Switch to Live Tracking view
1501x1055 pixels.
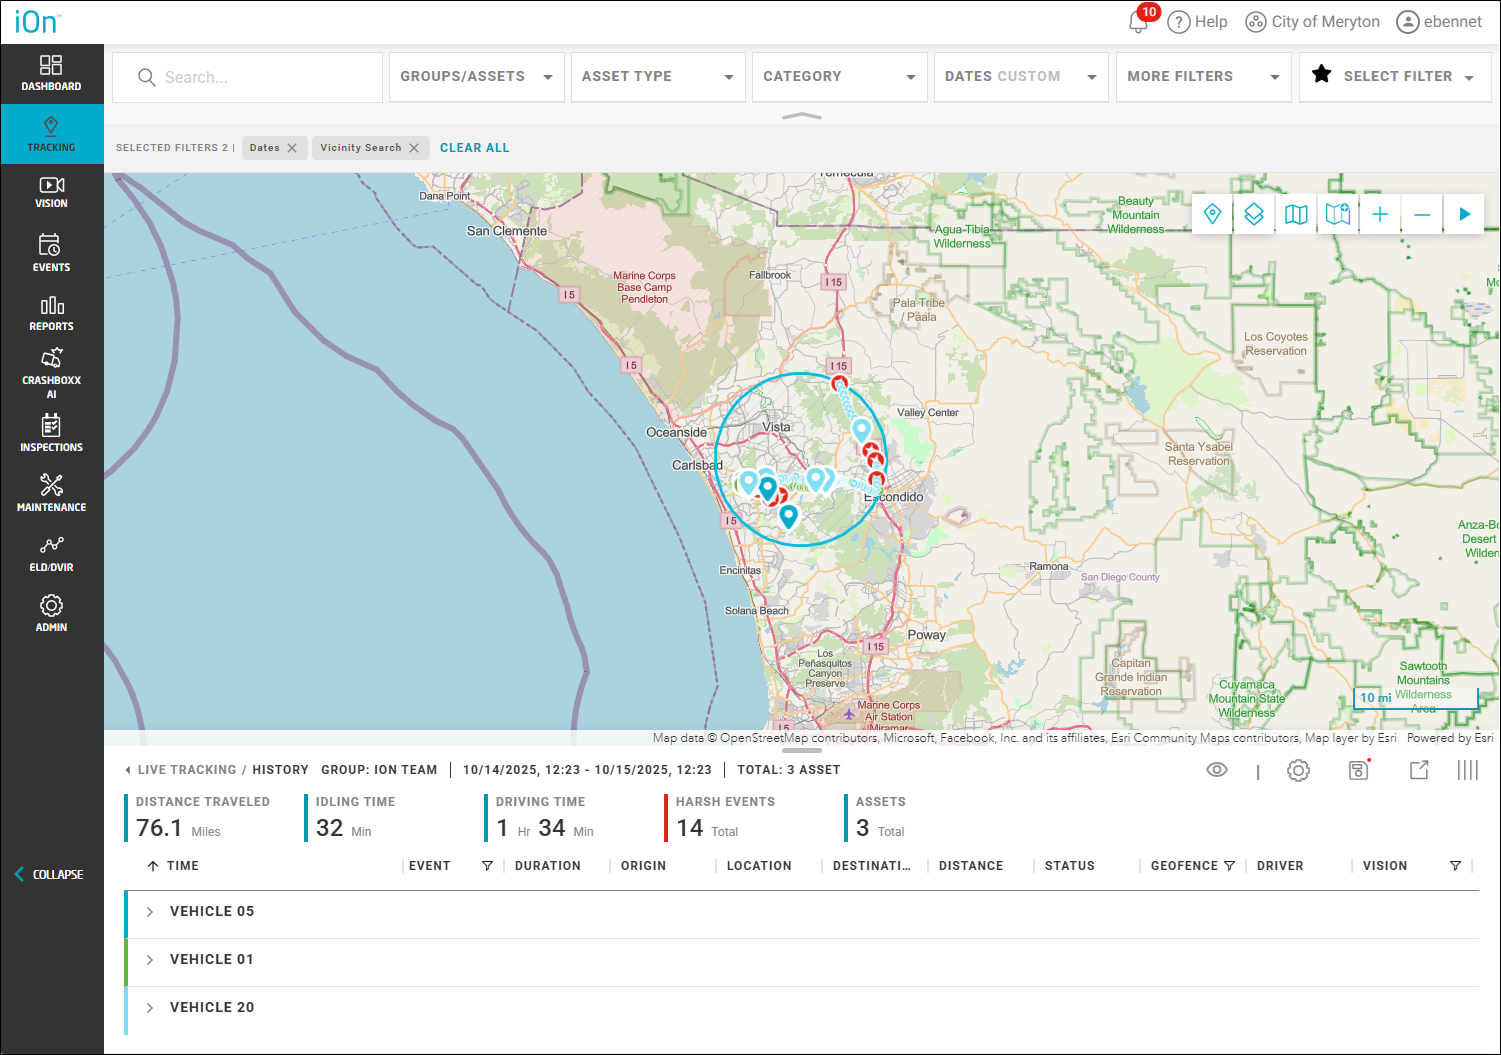(187, 770)
